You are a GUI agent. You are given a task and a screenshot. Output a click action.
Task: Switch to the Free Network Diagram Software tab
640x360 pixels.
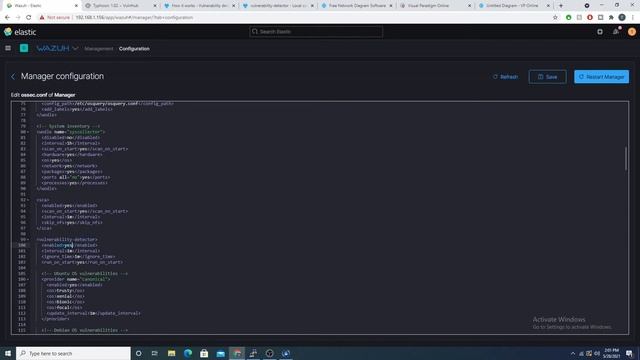pos(357,6)
